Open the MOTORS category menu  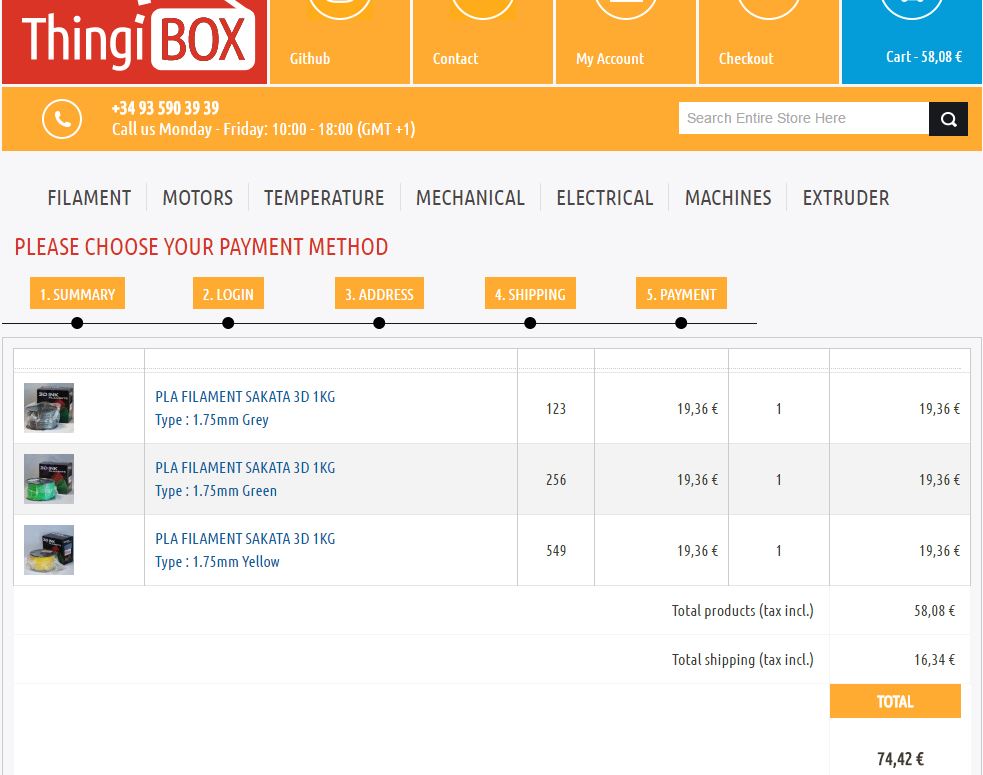(x=197, y=198)
